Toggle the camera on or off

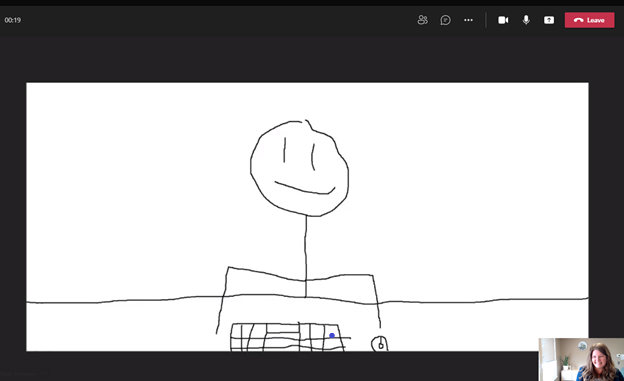(x=503, y=20)
